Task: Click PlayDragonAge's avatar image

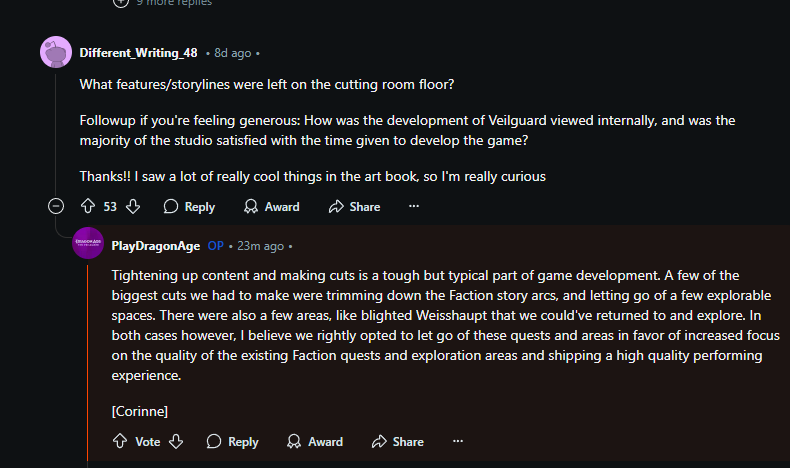Action: pos(88,244)
